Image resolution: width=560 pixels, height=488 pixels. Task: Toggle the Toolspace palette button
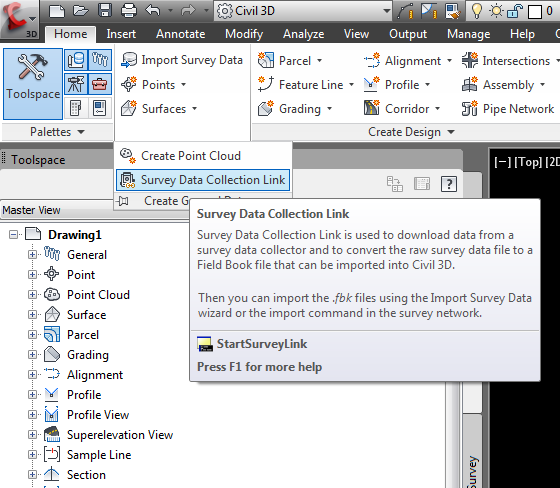(x=33, y=84)
